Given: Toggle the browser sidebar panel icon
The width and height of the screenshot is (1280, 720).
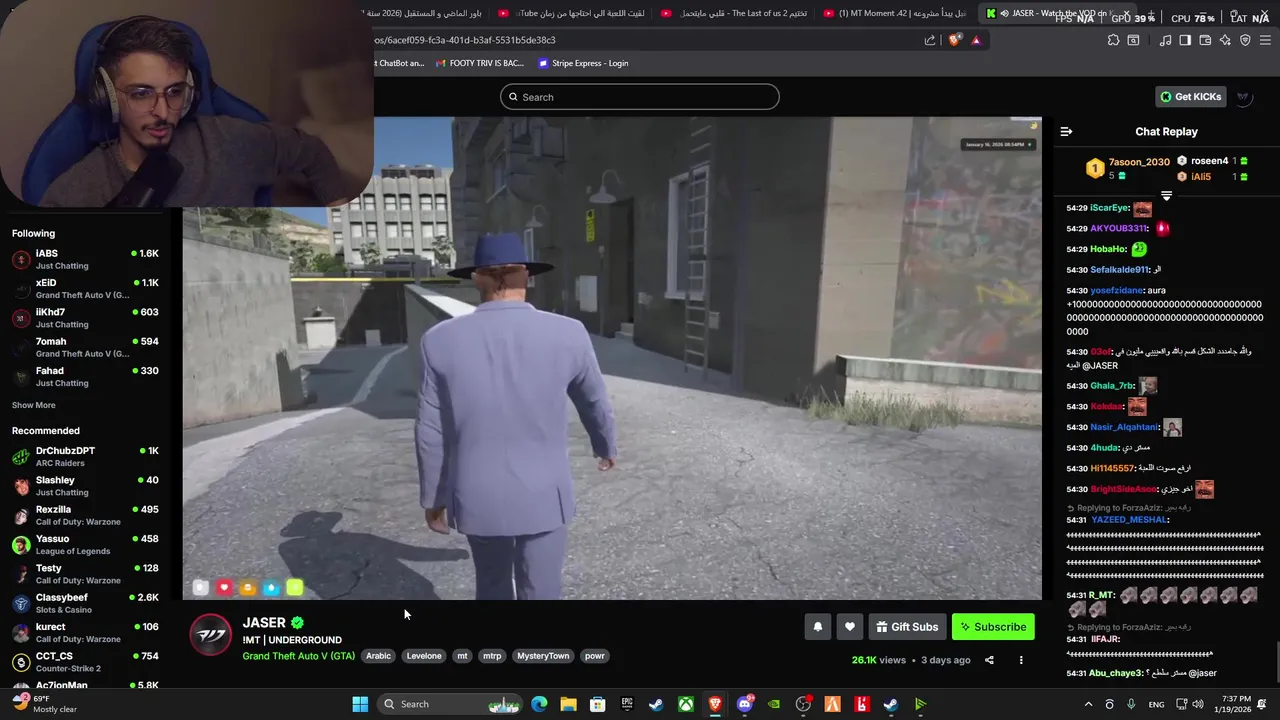Looking at the screenshot, I should 1185,40.
